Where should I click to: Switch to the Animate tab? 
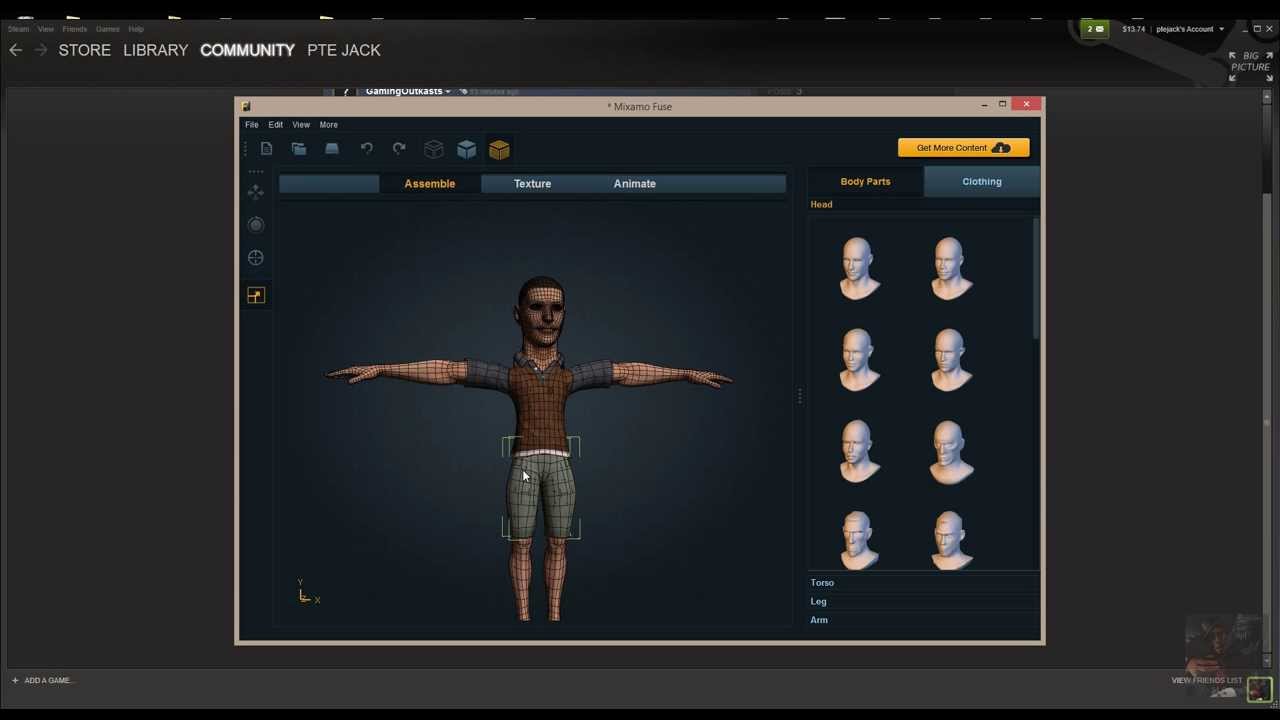(635, 184)
